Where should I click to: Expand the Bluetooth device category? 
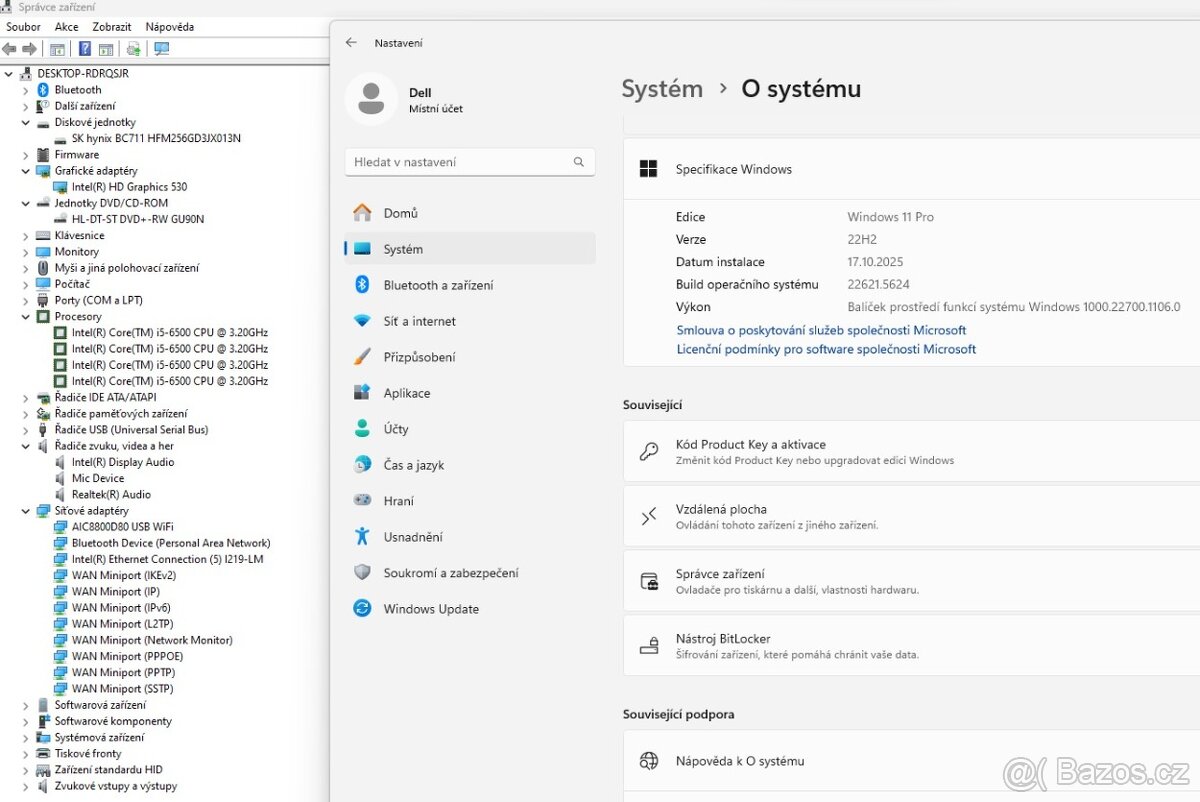[26, 90]
